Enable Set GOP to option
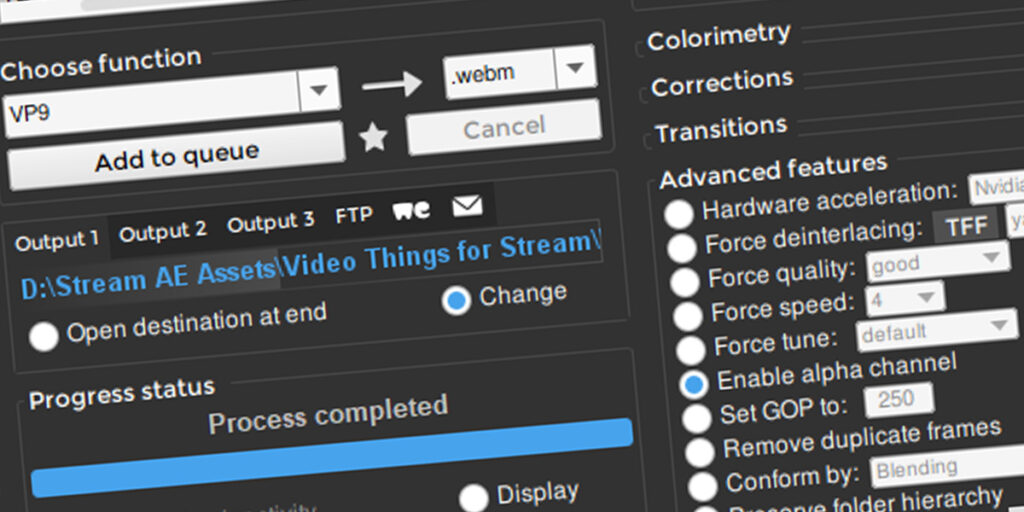Image resolution: width=1024 pixels, height=512 pixels. click(x=697, y=418)
